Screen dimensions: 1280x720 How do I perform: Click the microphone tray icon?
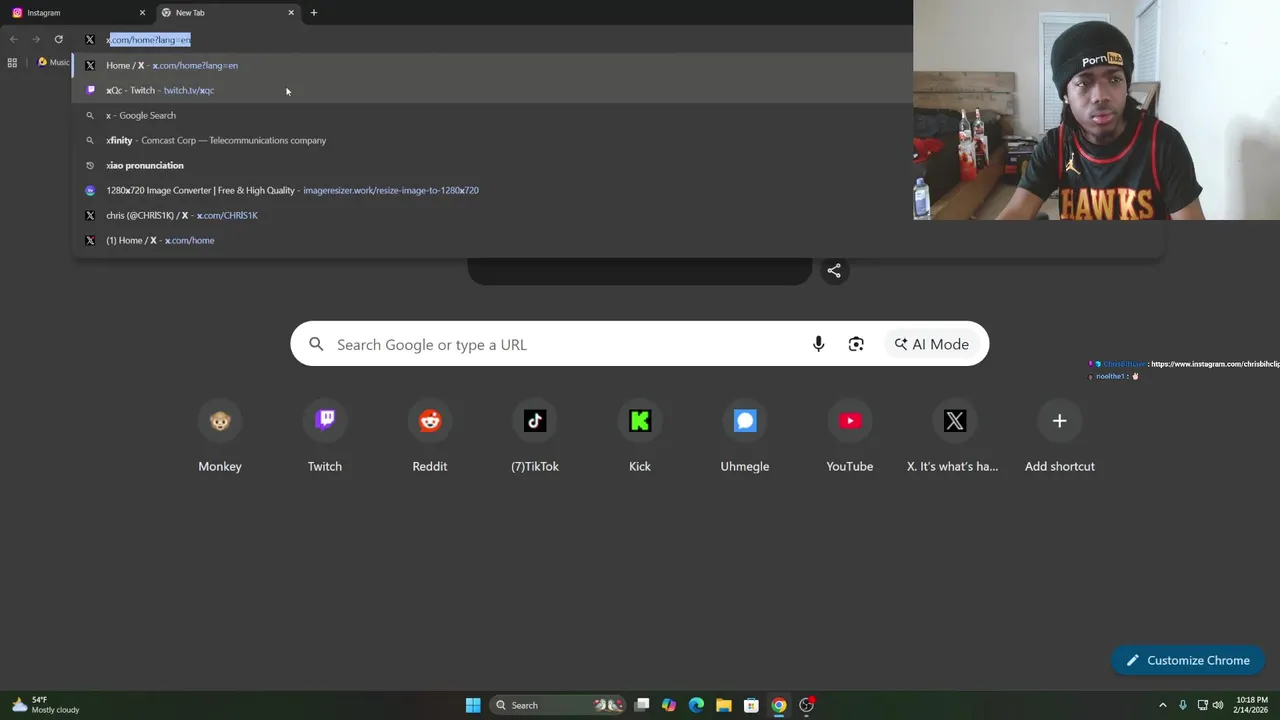(x=1183, y=705)
